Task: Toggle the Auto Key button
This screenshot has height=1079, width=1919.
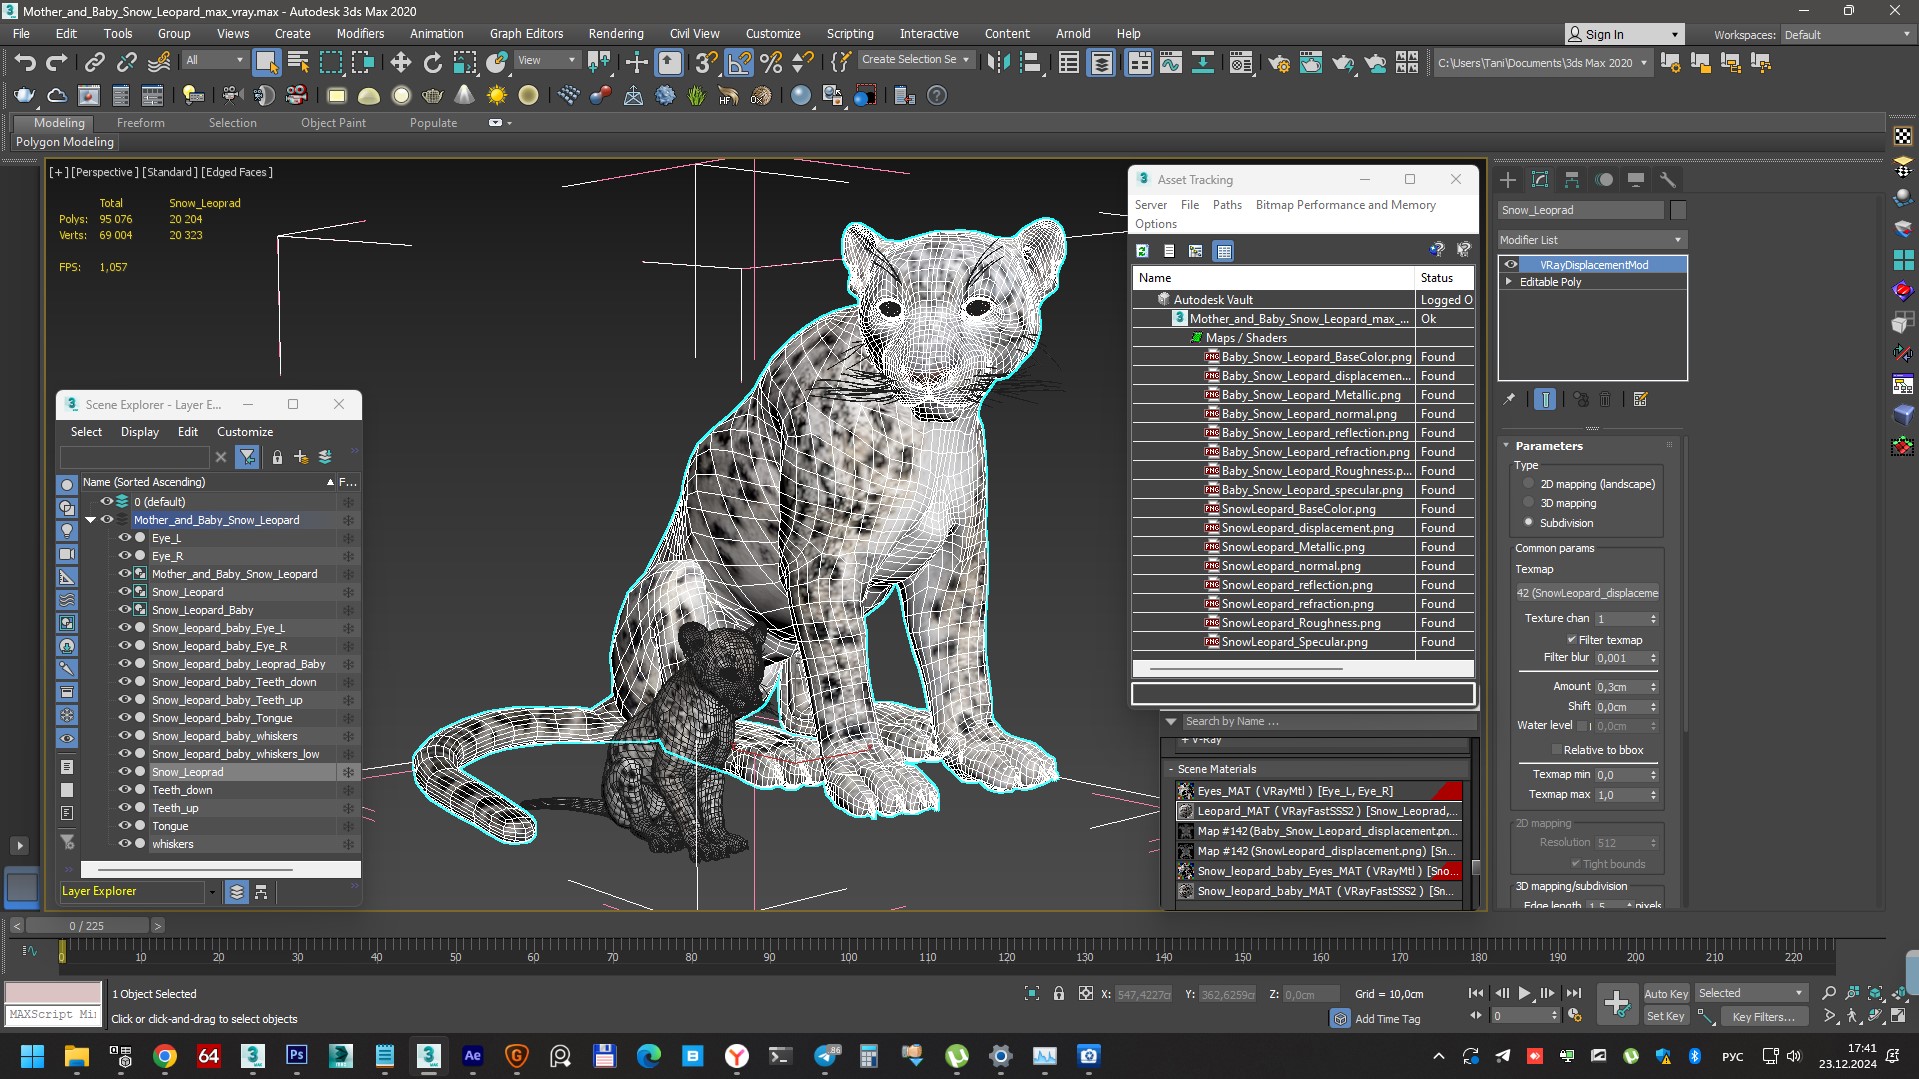Action: pos(1665,994)
